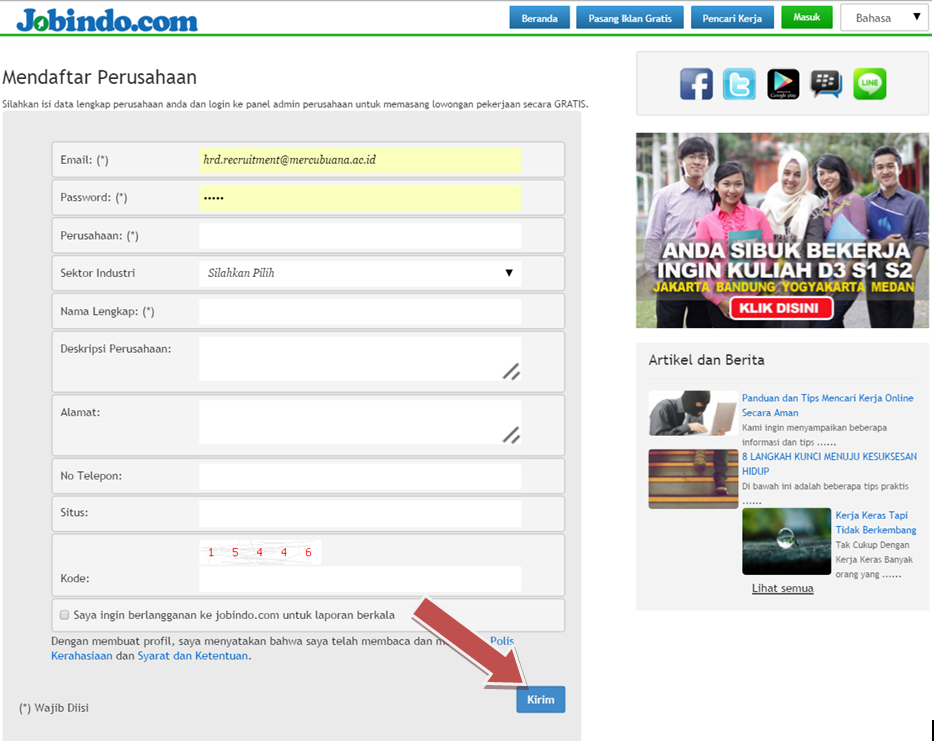Open the Syarat dan Ketentuan link

coord(193,655)
